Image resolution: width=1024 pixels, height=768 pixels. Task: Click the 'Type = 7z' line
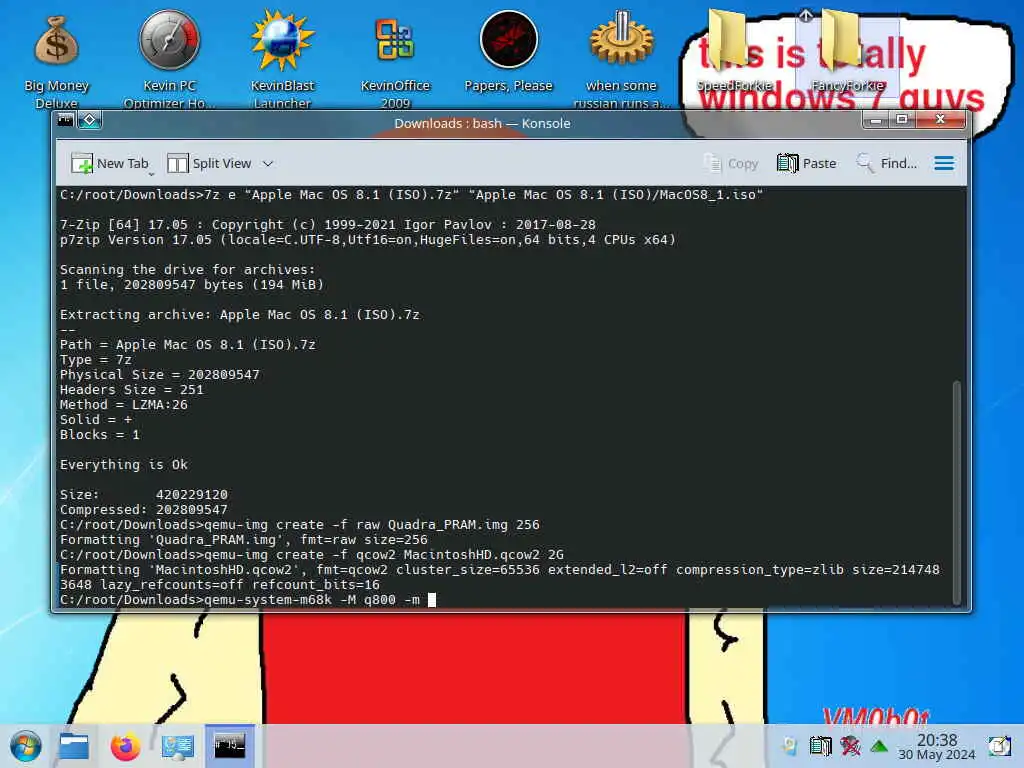point(95,359)
